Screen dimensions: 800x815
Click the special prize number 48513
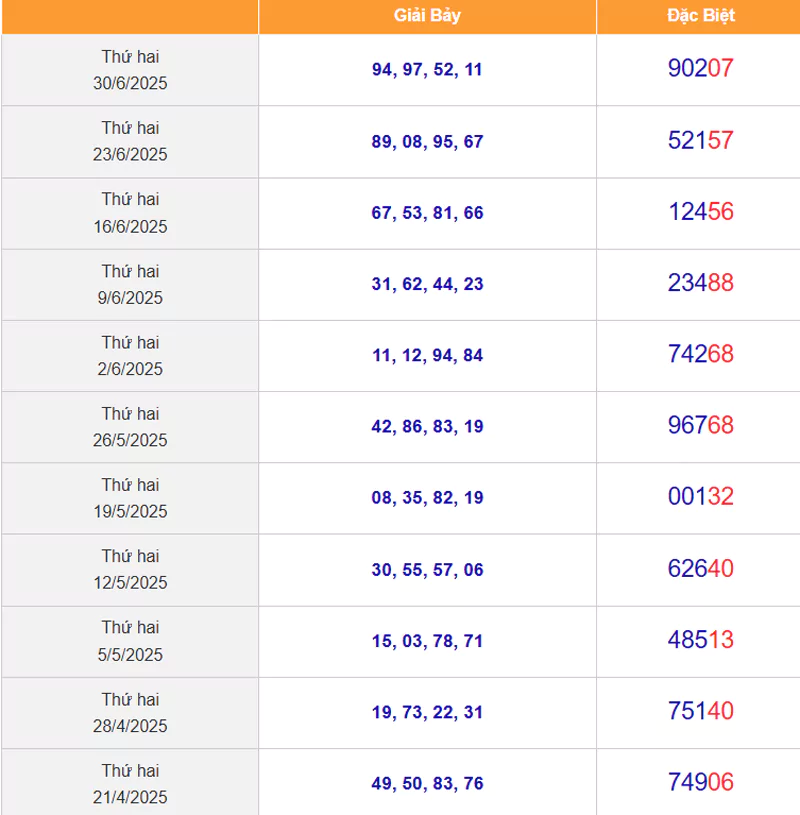click(700, 640)
